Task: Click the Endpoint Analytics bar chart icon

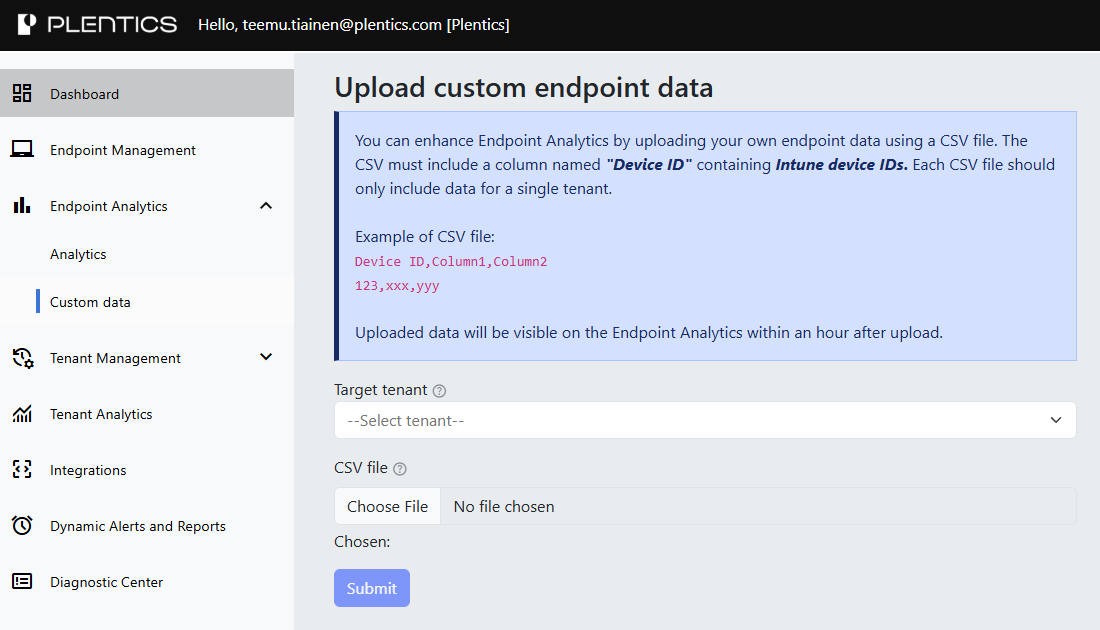Action: [x=22, y=206]
